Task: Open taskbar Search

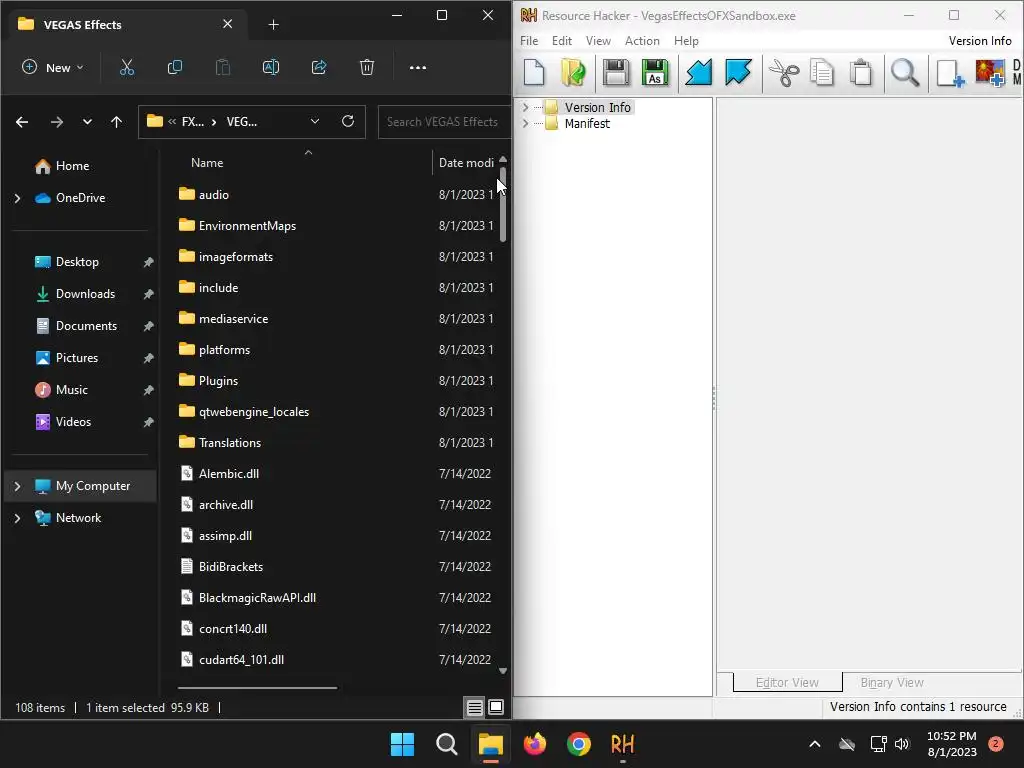Action: click(447, 744)
